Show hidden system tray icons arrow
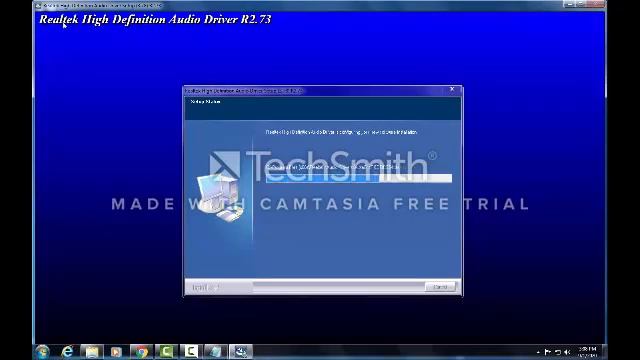This screenshot has height=360, width=640. tap(538, 352)
